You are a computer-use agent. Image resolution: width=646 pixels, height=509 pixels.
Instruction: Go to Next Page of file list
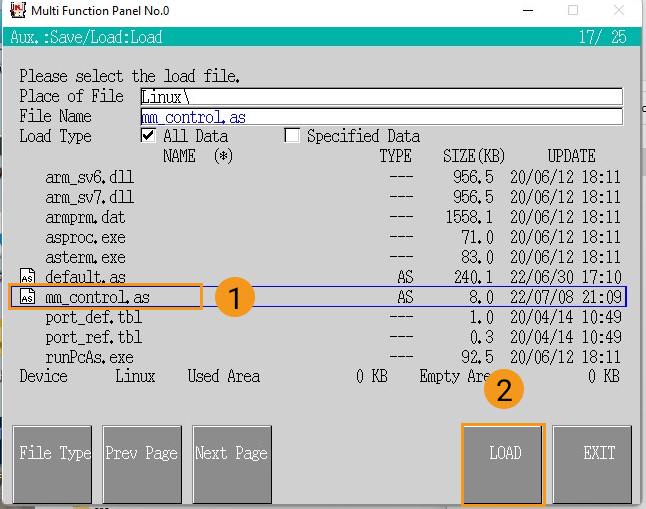231,453
